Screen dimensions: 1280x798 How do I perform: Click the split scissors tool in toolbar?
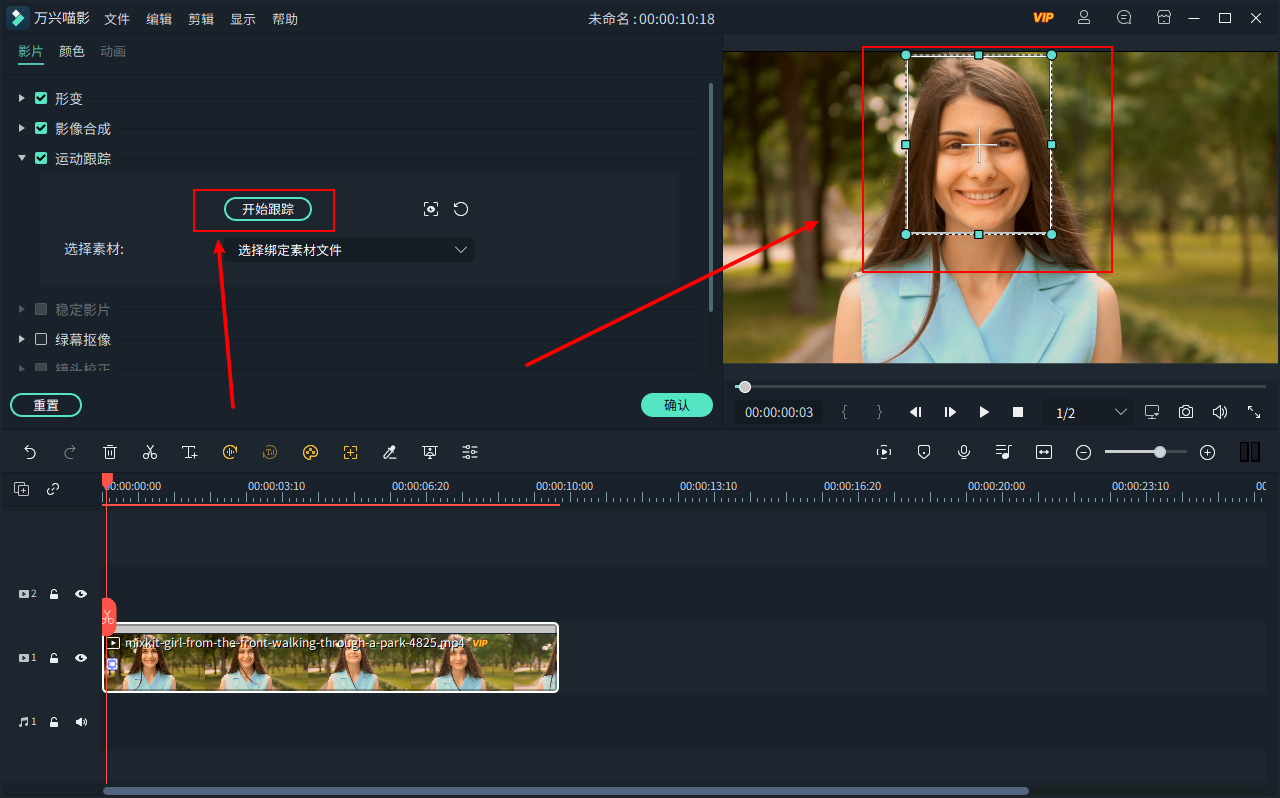click(150, 452)
